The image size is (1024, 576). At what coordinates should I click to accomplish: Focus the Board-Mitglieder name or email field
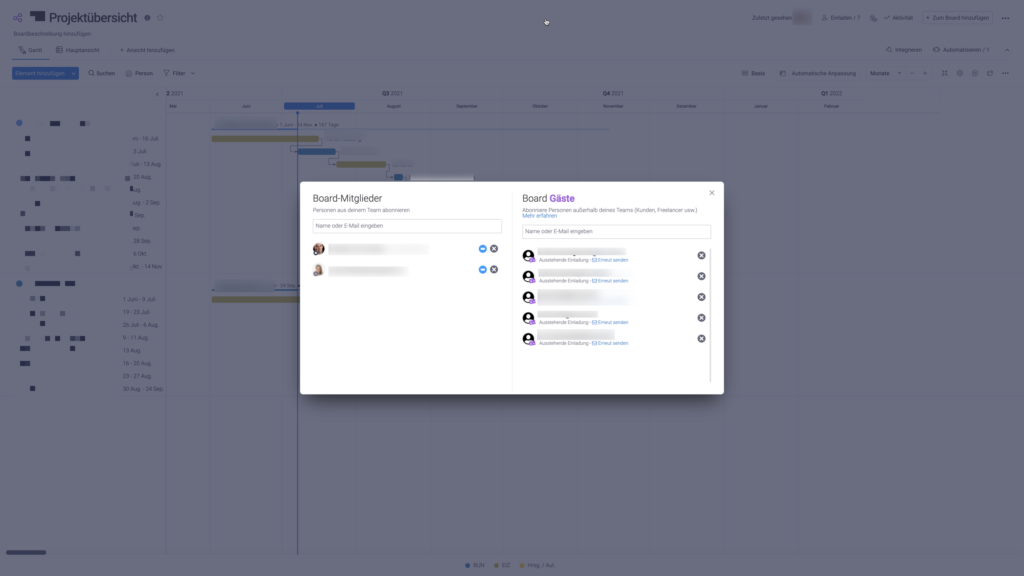pyautogui.click(x=407, y=226)
